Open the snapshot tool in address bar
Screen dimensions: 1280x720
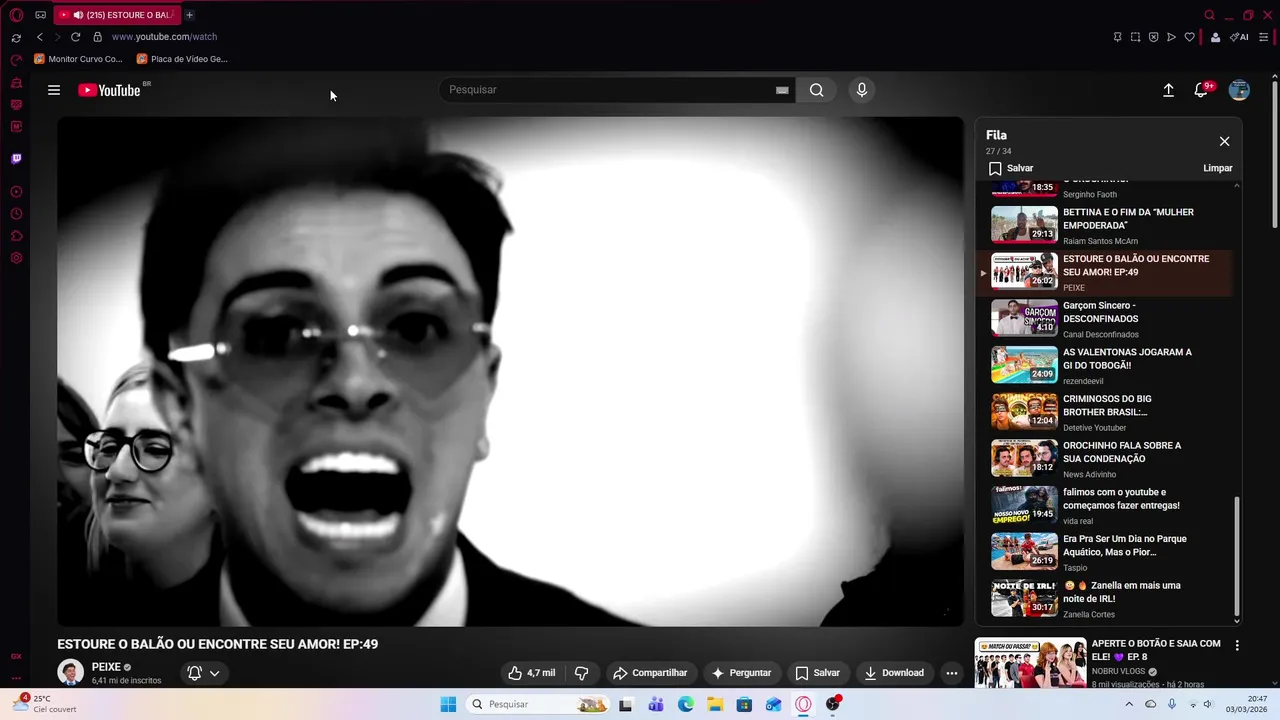pos(1135,37)
